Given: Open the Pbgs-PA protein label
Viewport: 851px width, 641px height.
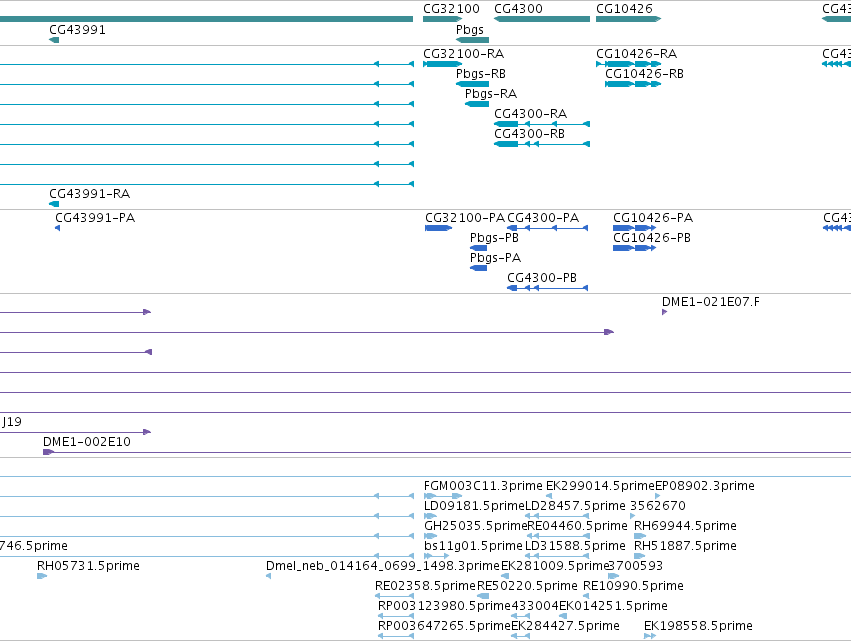Looking at the screenshot, I should [x=495, y=258].
